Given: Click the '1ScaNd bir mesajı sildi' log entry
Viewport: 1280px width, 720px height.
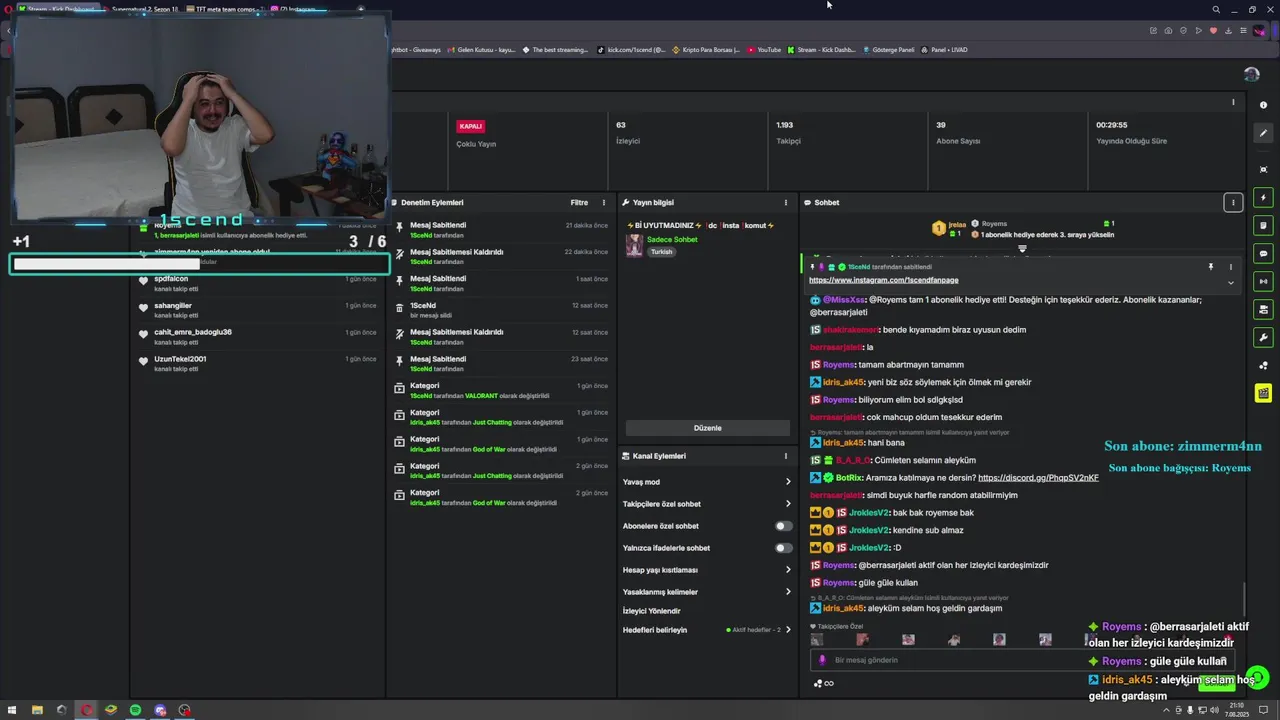Looking at the screenshot, I should (x=503, y=310).
